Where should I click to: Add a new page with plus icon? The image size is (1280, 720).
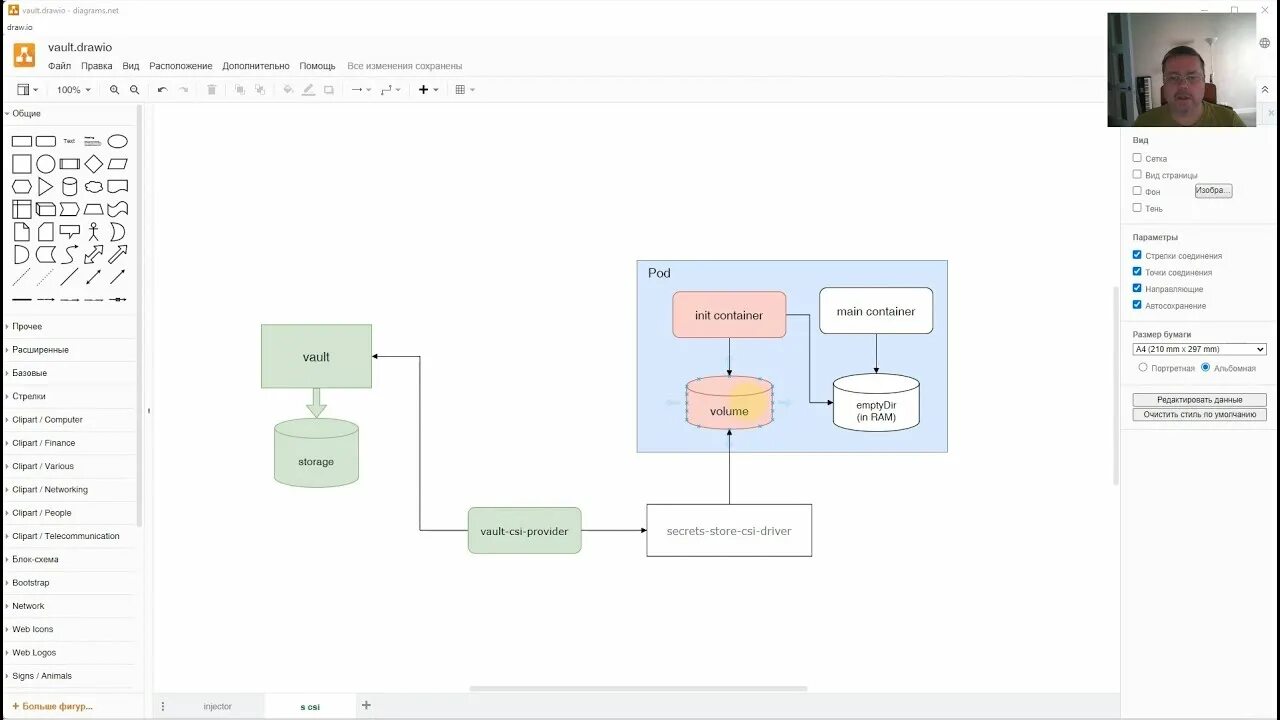pyautogui.click(x=366, y=705)
